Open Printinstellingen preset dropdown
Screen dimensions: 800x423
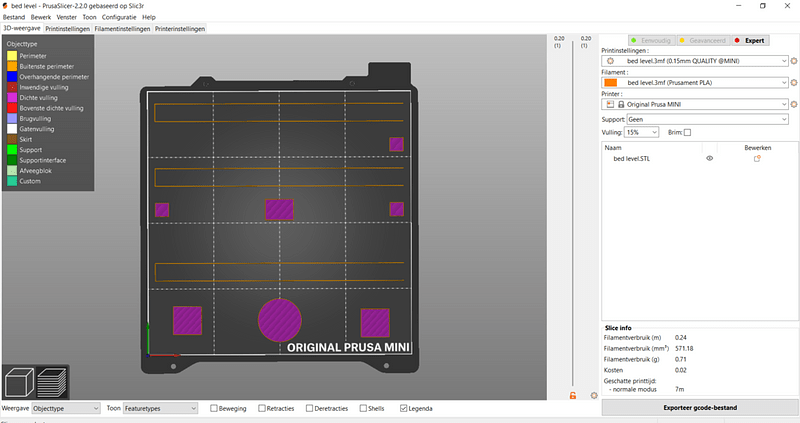pyautogui.click(x=695, y=61)
